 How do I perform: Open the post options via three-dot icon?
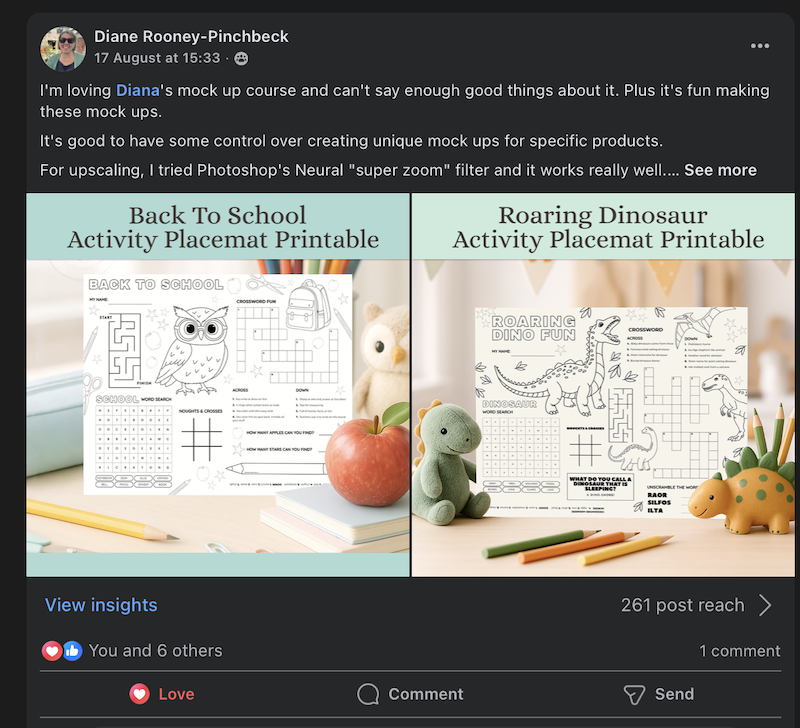coord(760,45)
